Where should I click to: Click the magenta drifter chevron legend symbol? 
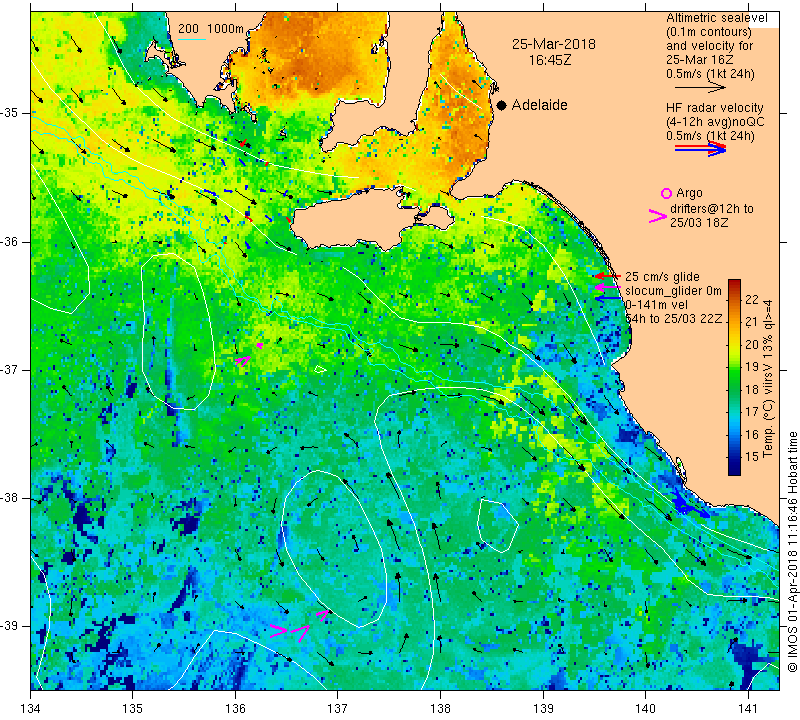click(658, 216)
